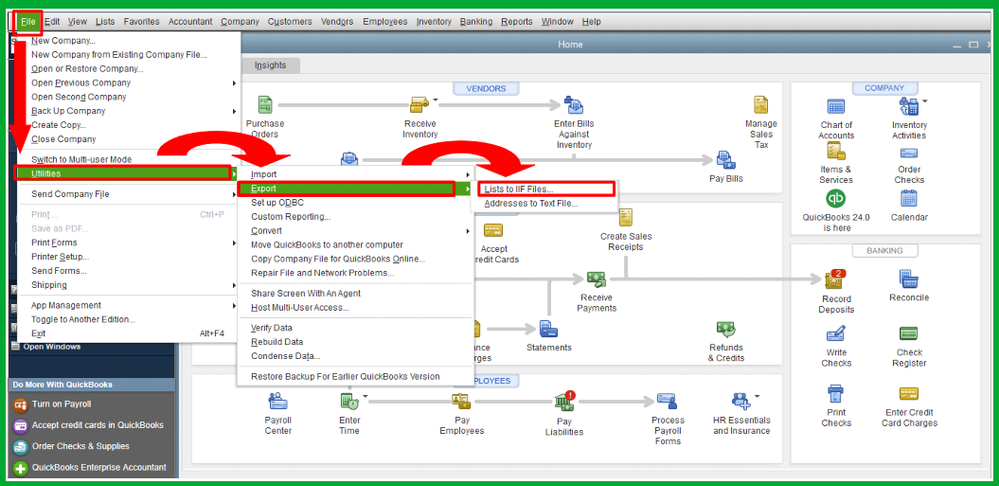Click the Manage Sales Tax icon
Image resolution: width=999 pixels, height=486 pixels.
point(761,105)
